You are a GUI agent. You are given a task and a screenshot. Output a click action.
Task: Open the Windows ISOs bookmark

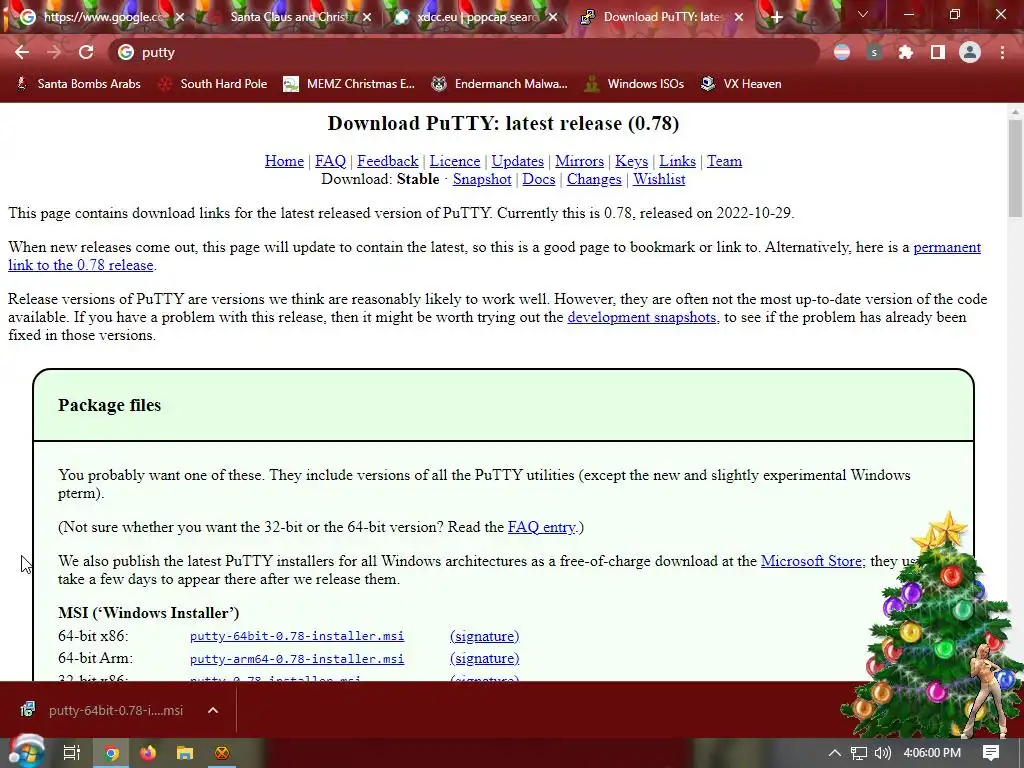coord(634,84)
